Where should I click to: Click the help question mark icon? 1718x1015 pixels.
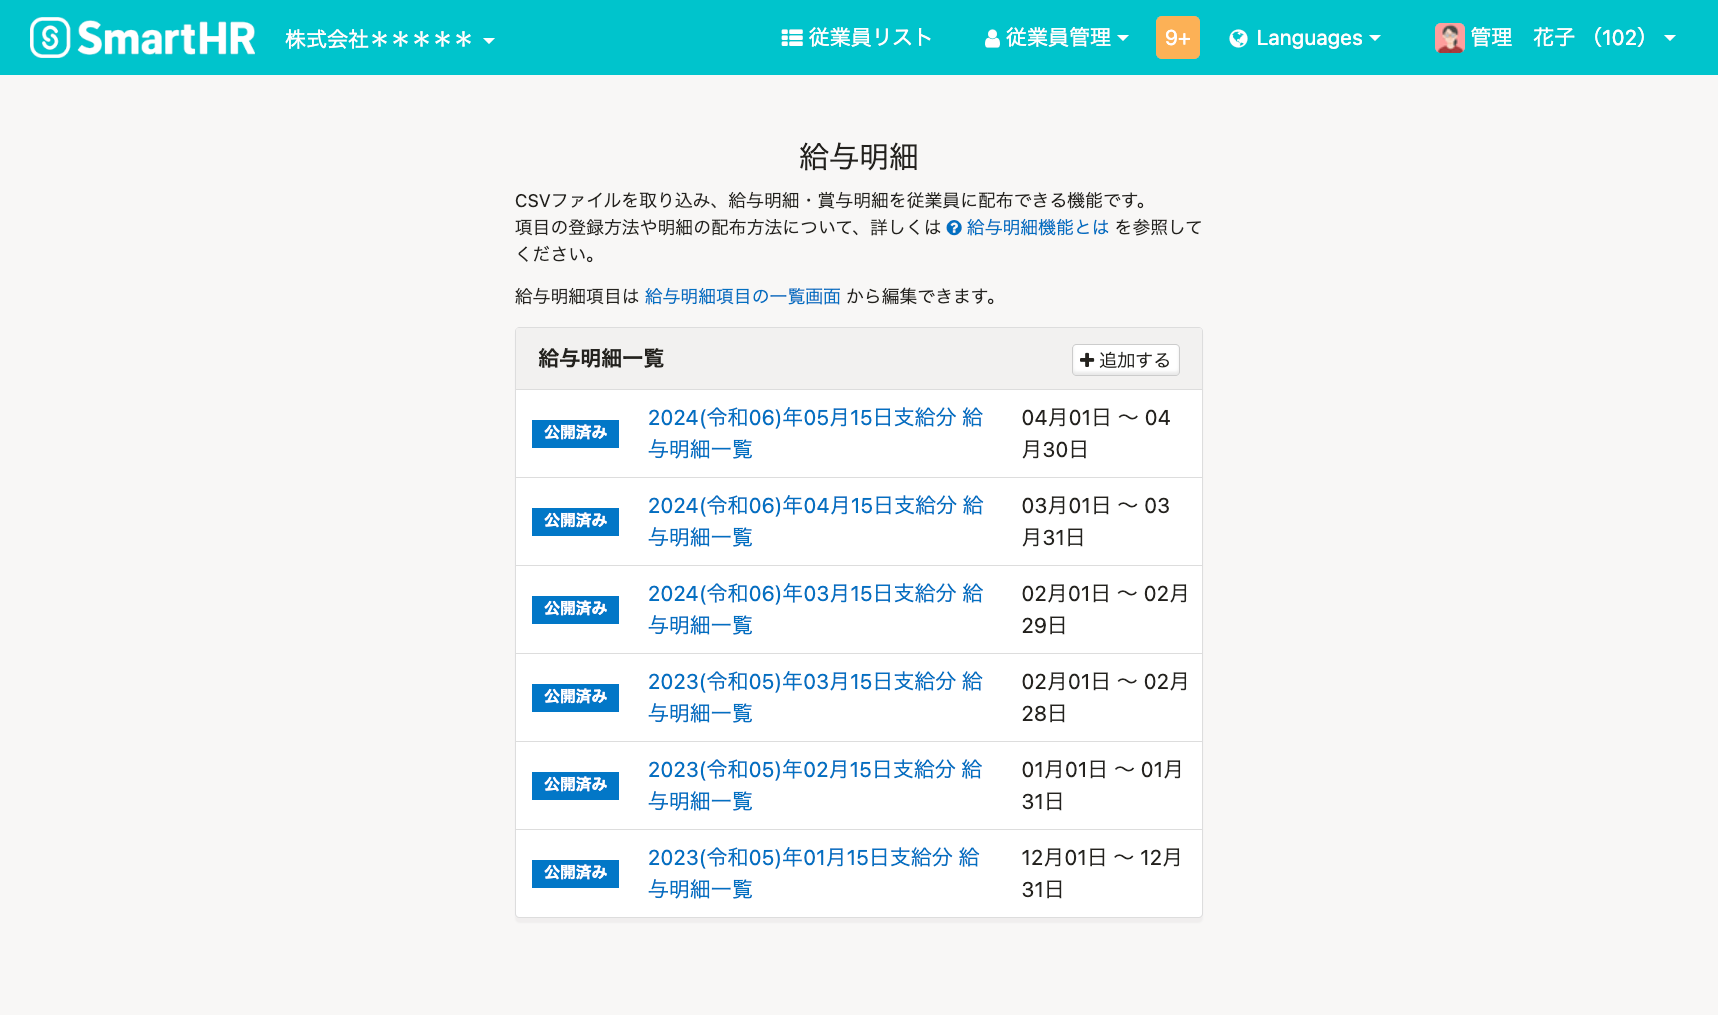pos(954,228)
